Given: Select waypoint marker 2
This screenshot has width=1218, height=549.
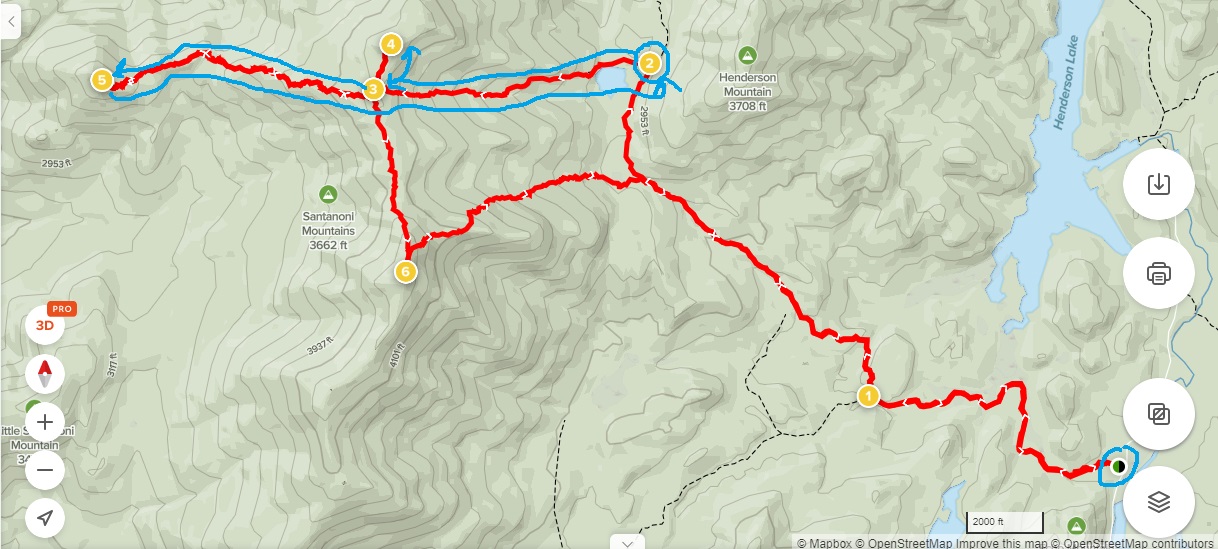Looking at the screenshot, I should (x=649, y=64).
